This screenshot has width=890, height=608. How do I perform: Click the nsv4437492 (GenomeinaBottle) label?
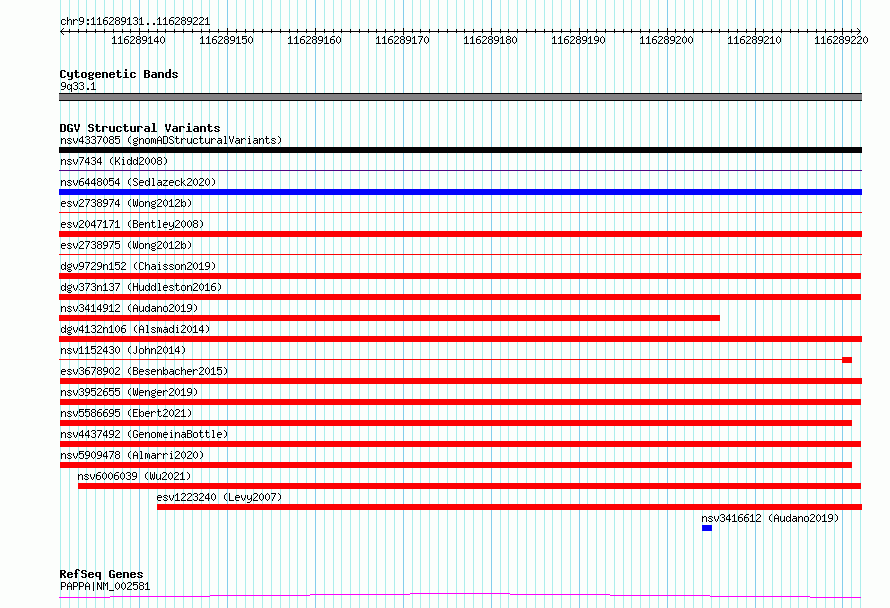[144, 434]
